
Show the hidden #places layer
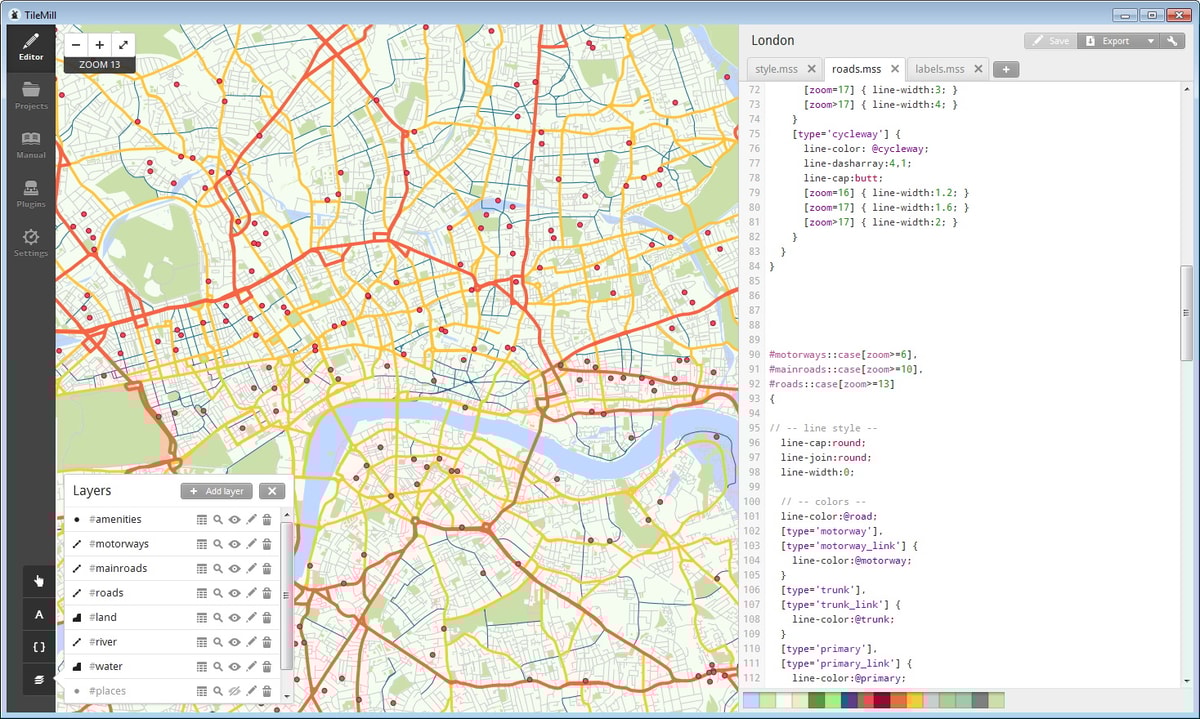(234, 690)
